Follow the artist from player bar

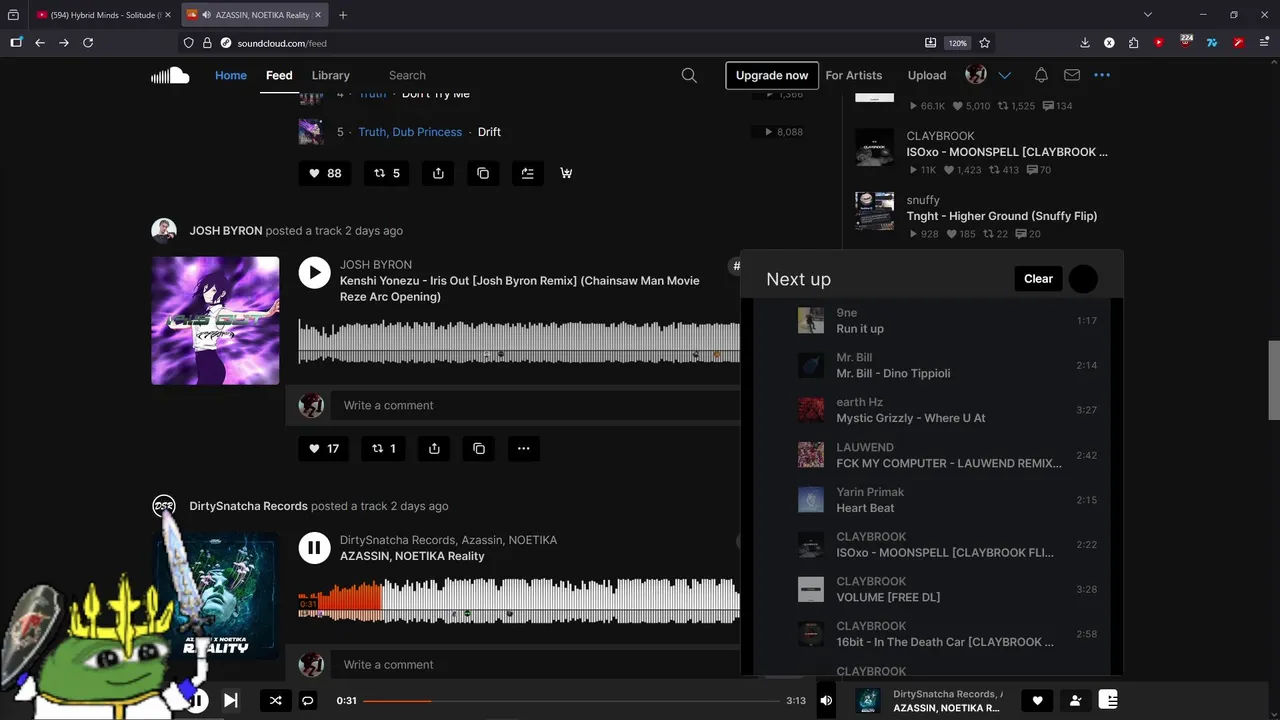[1075, 701]
